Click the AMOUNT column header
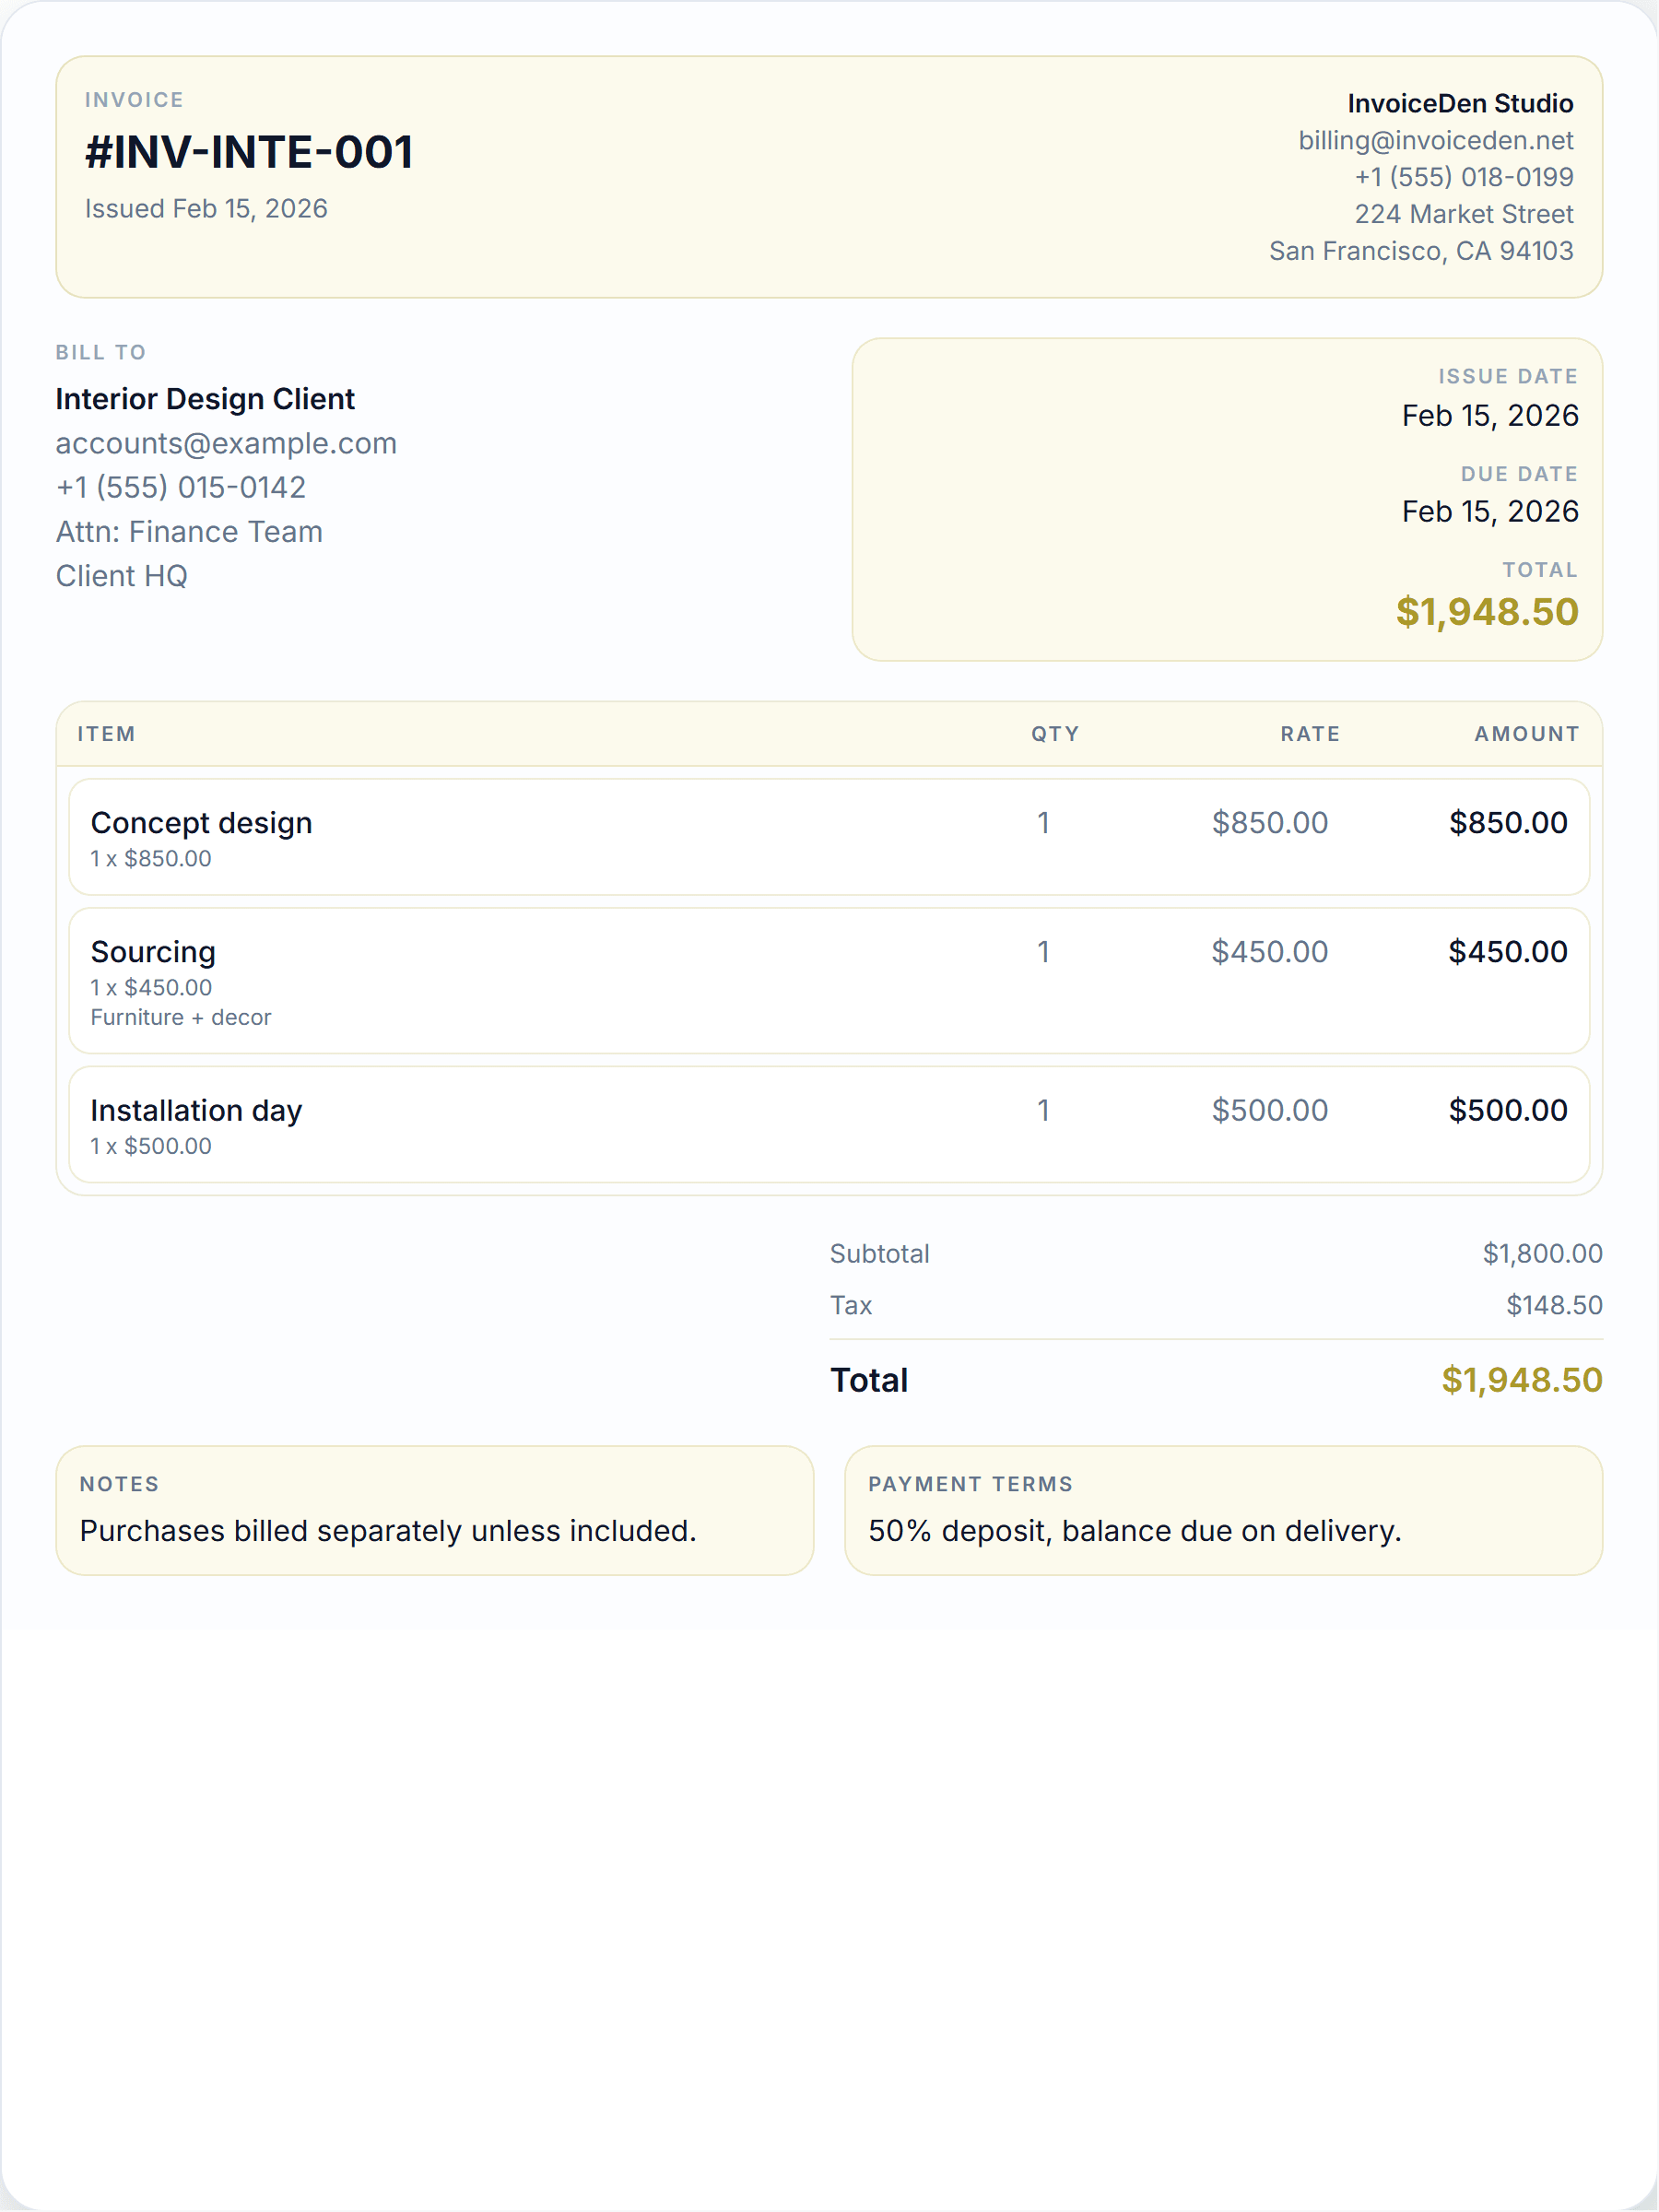 point(1527,734)
